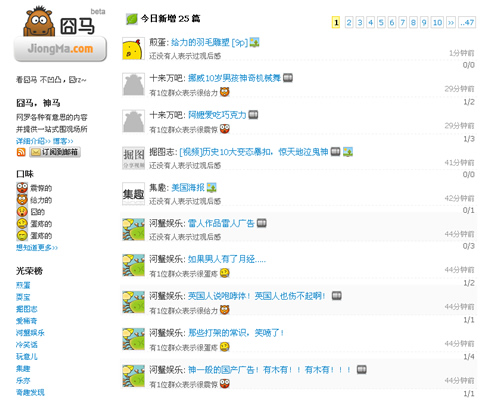This screenshot has width=500, height=400.
Task: Open 冷笑话 in the 光荣榜 list
Action: pos(27,345)
